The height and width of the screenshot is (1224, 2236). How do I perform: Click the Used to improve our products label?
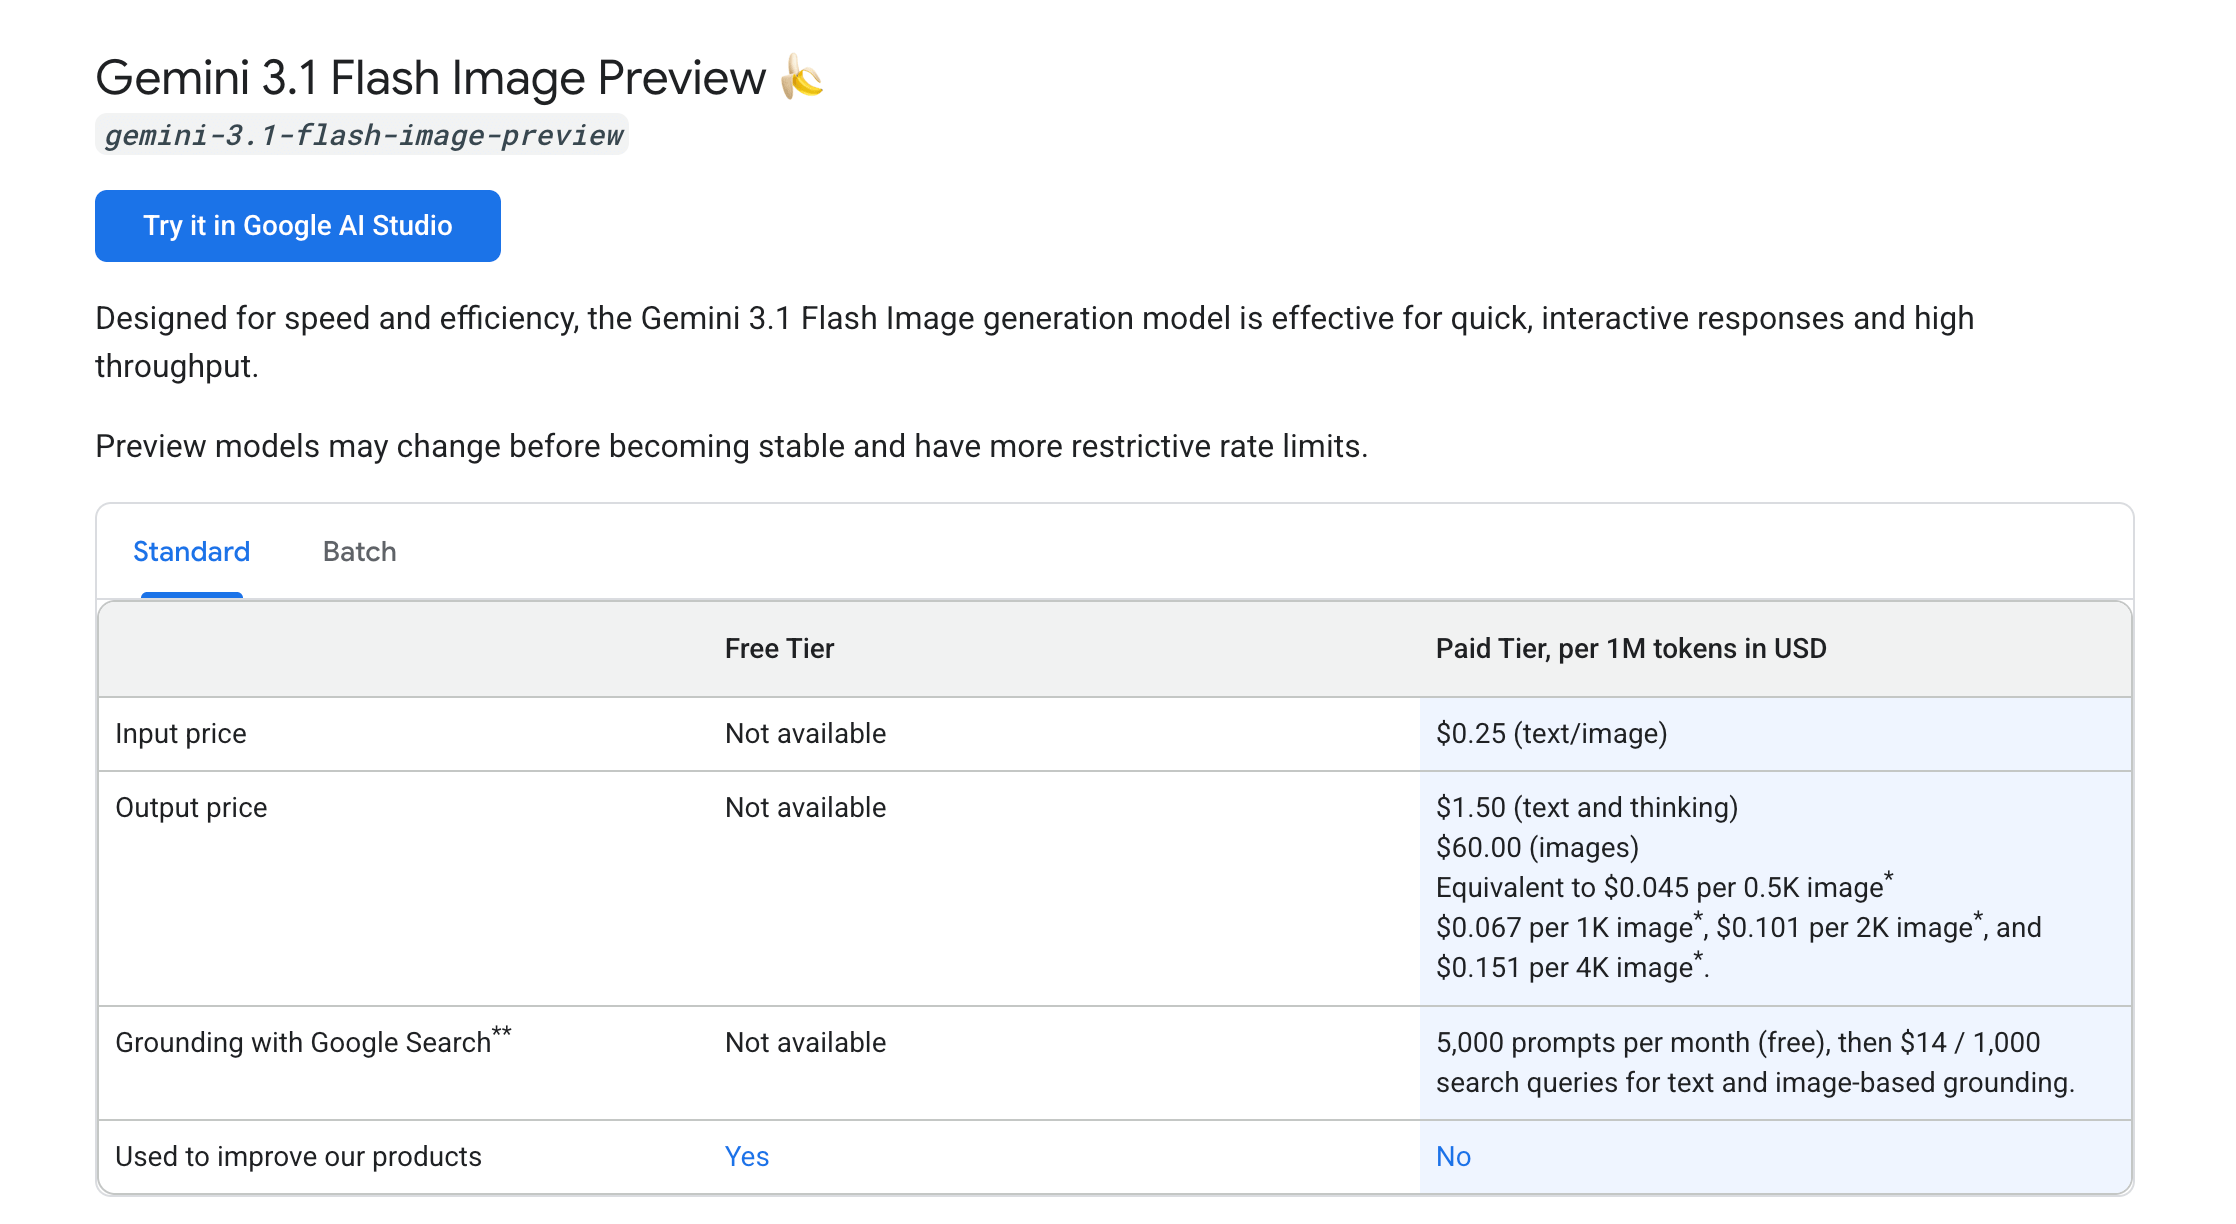298,1157
